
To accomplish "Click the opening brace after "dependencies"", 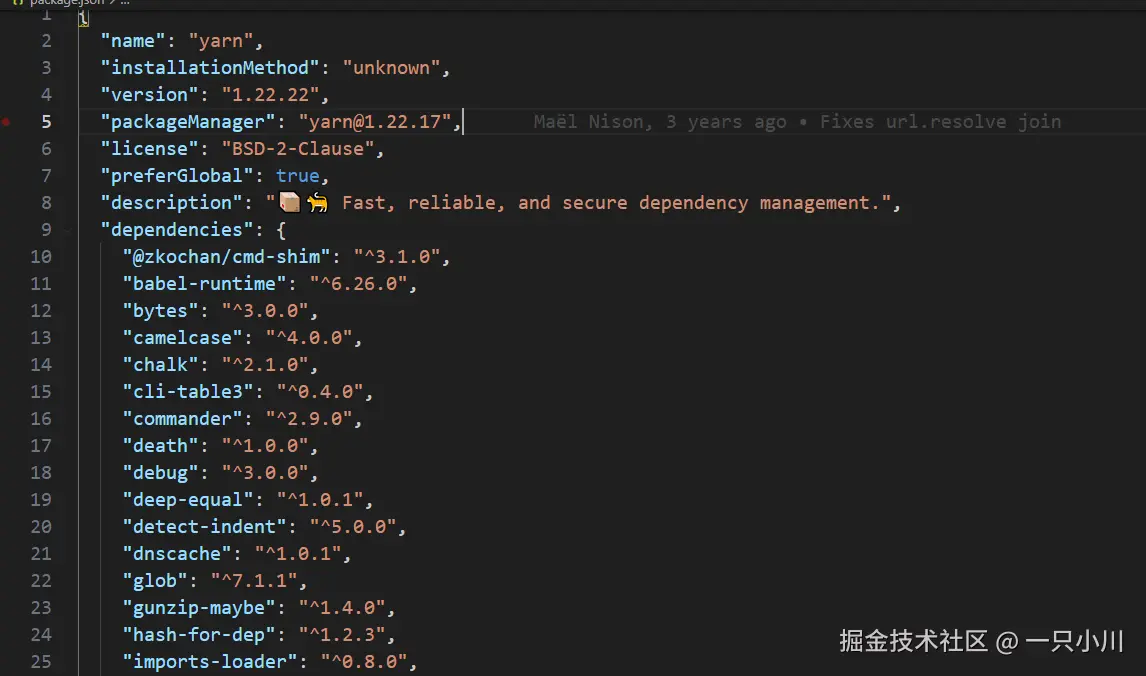I will 281,230.
